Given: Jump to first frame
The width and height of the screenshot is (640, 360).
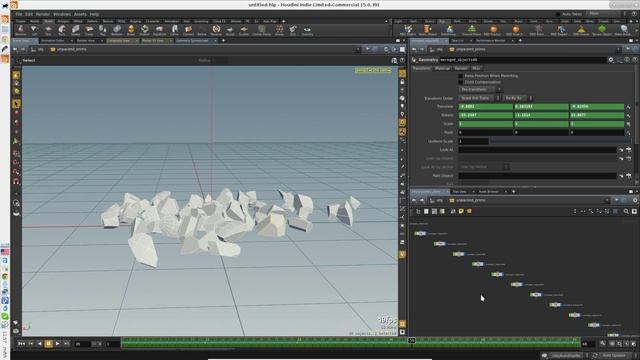Looking at the screenshot, I should click(x=21, y=344).
